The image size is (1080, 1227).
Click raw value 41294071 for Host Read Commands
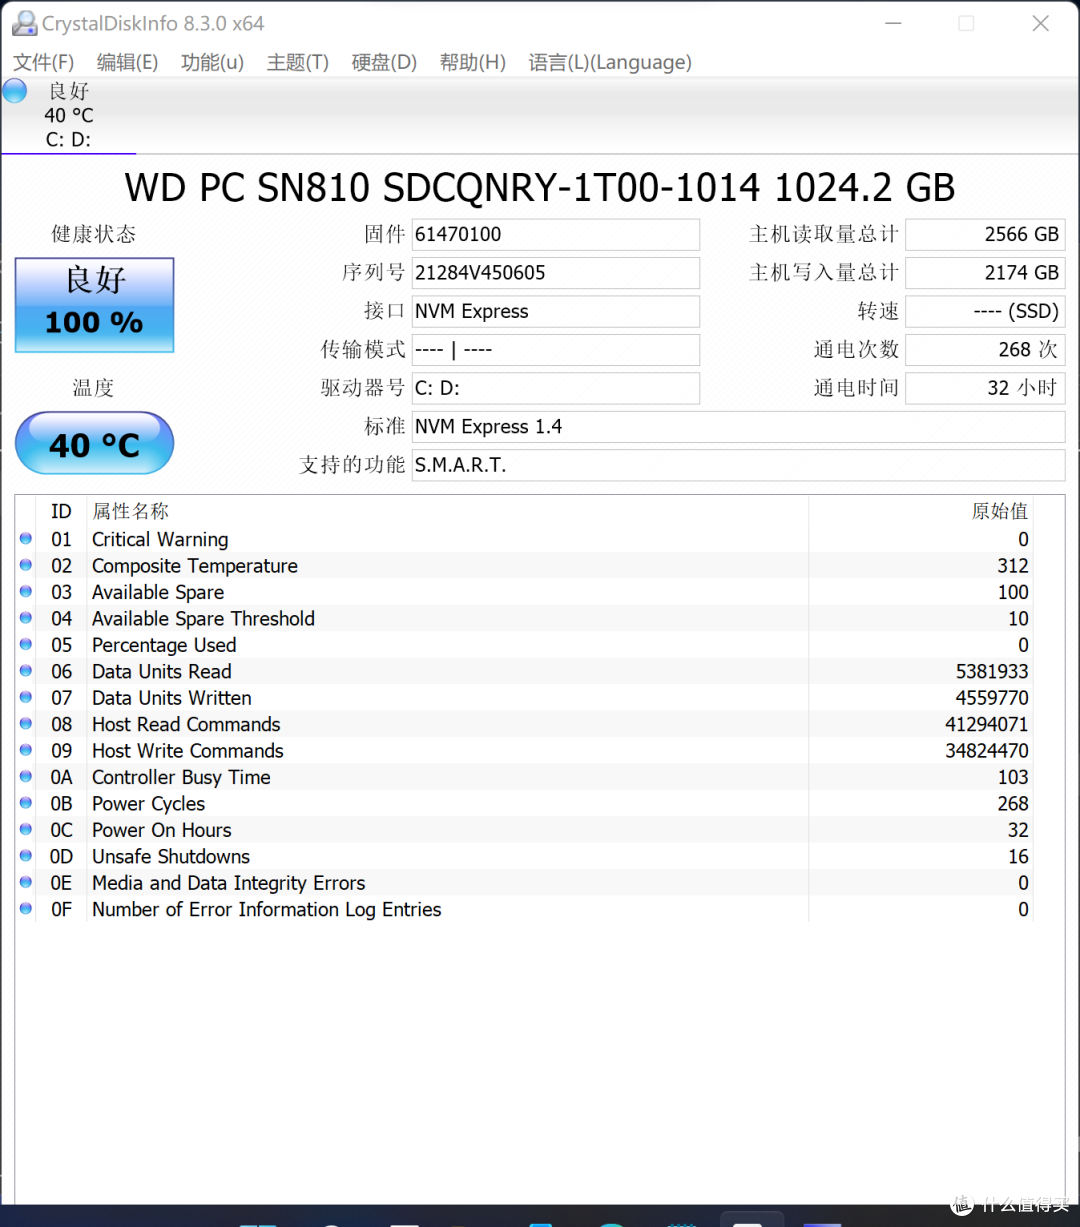[987, 725]
